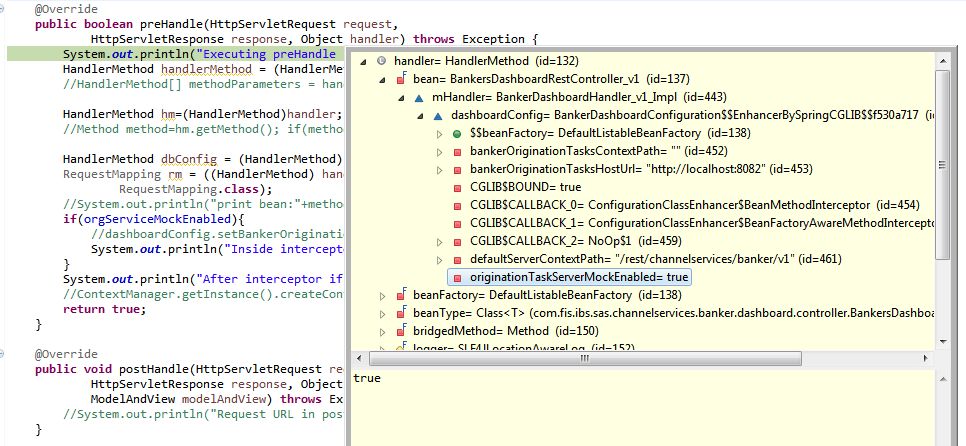Collapse the dashboardConfig node
The image size is (966, 446).
[x=420, y=115]
